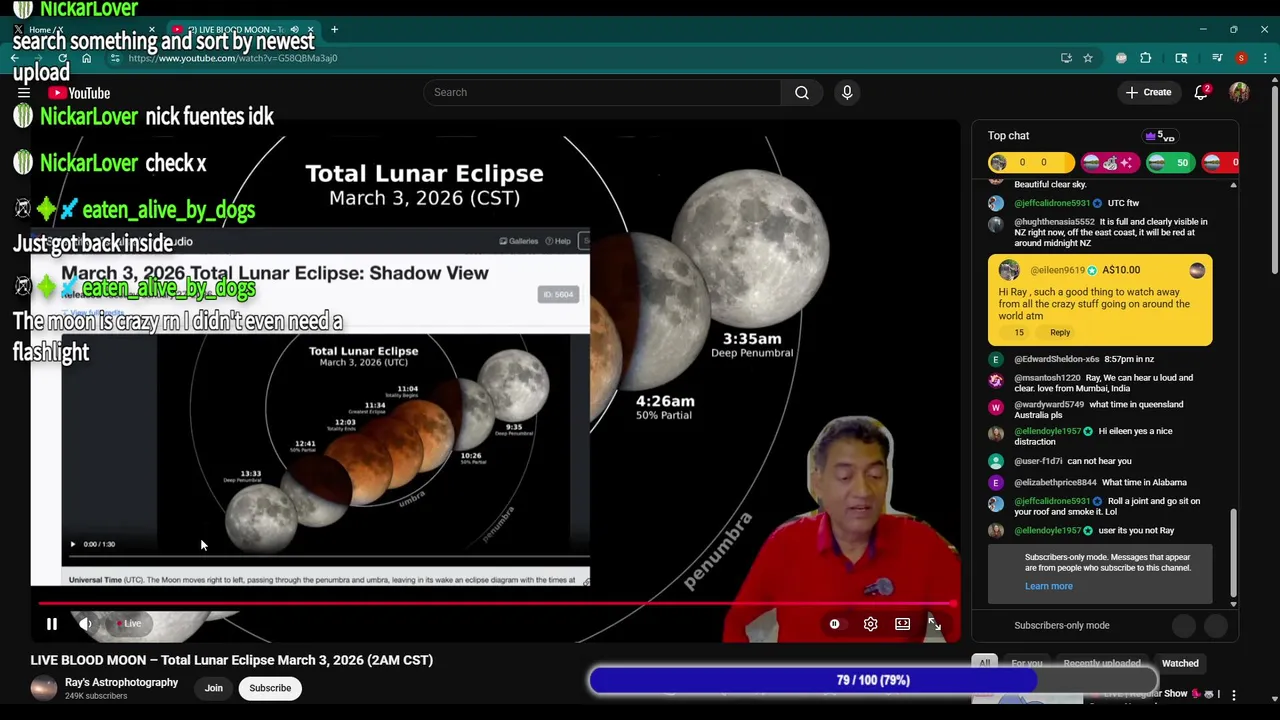Click the youtube.com address bar URL
Screen dimensions: 1280x720
coord(233,58)
